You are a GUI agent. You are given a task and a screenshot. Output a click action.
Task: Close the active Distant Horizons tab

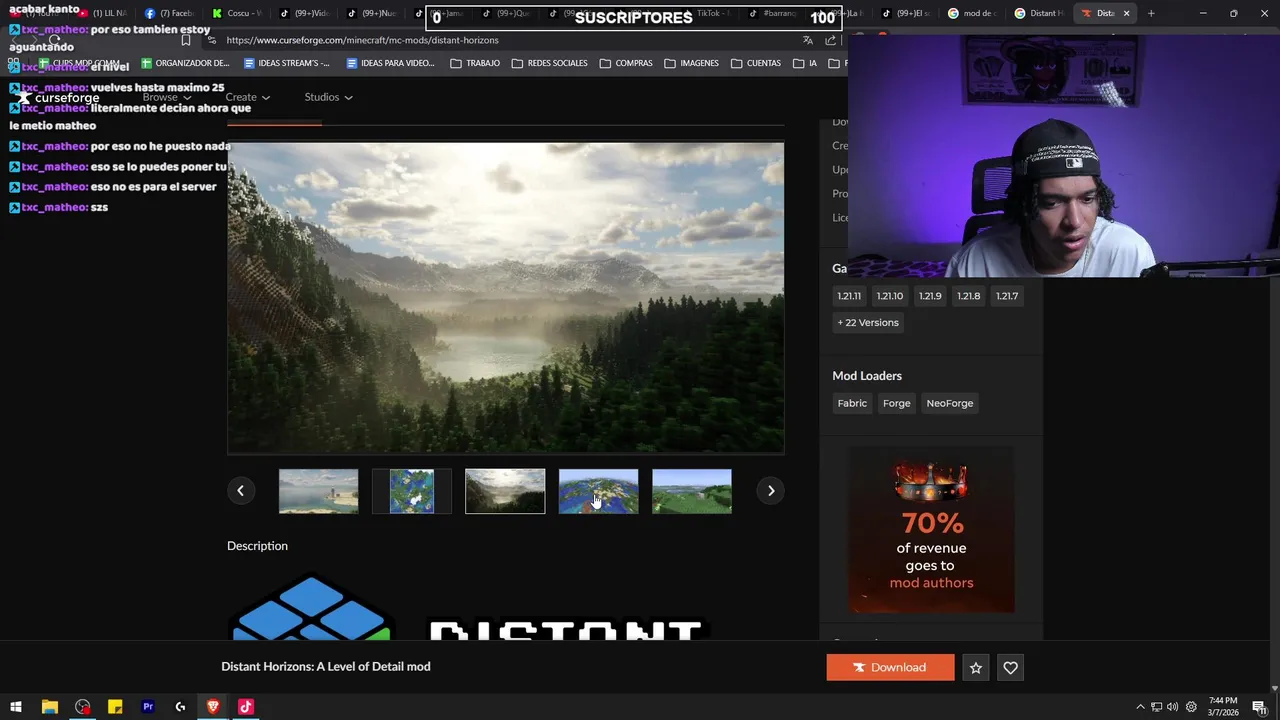[1126, 13]
